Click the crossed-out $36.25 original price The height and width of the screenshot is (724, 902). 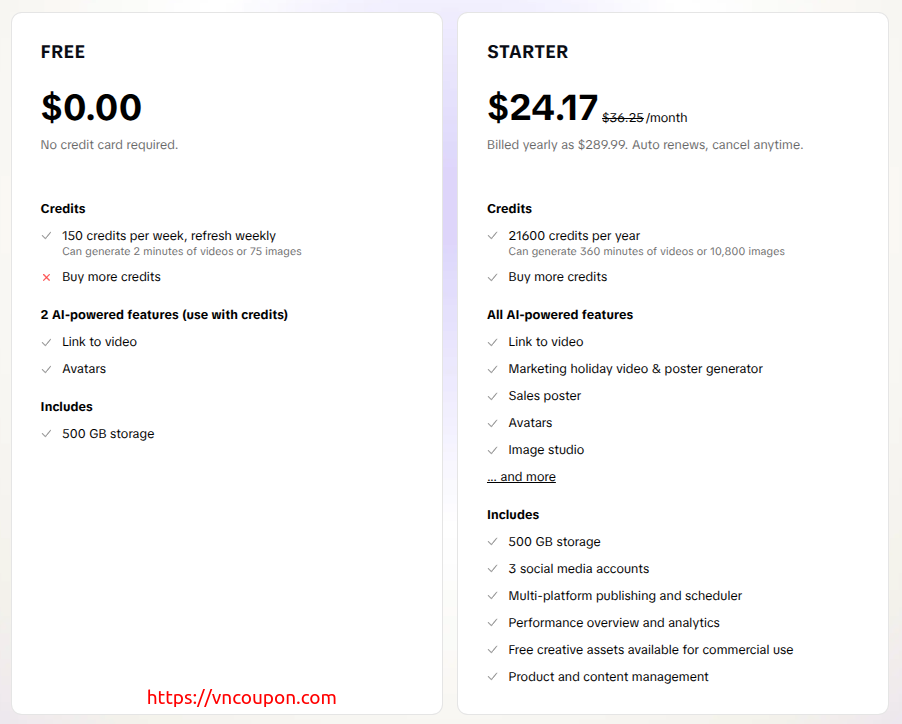point(622,117)
